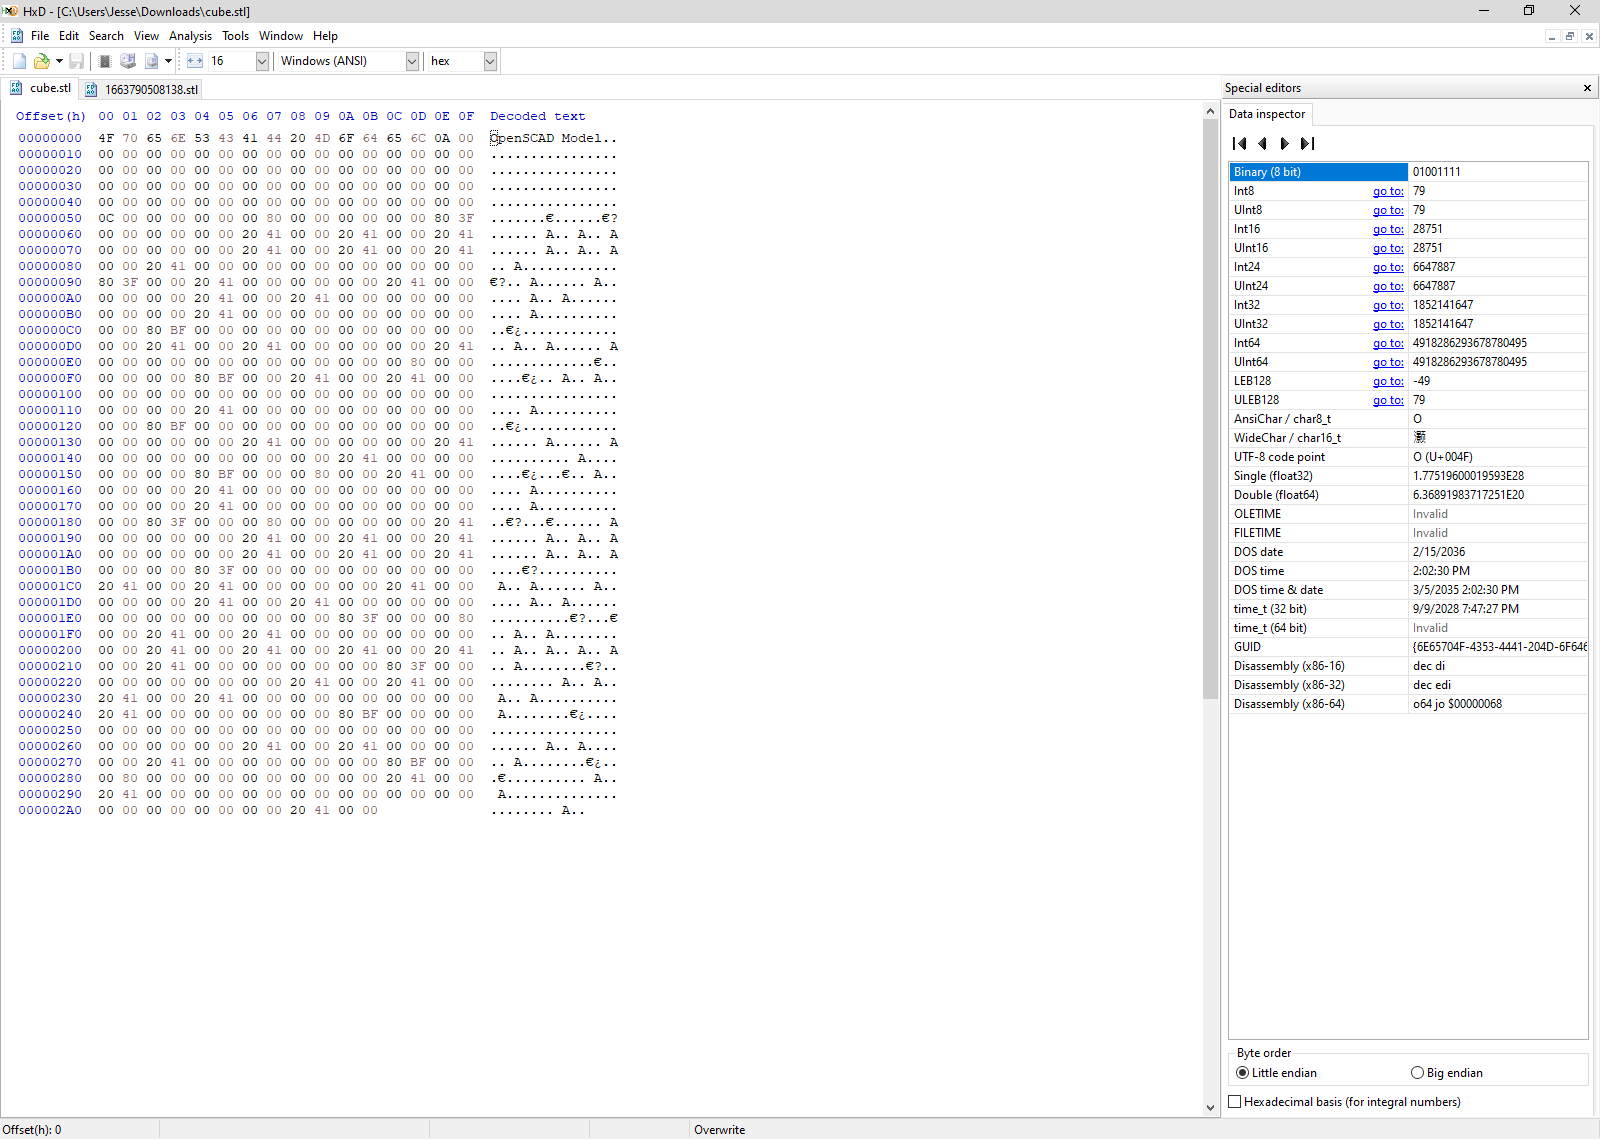The height and width of the screenshot is (1139, 1600).
Task: Open the Search menu
Action: 106,36
